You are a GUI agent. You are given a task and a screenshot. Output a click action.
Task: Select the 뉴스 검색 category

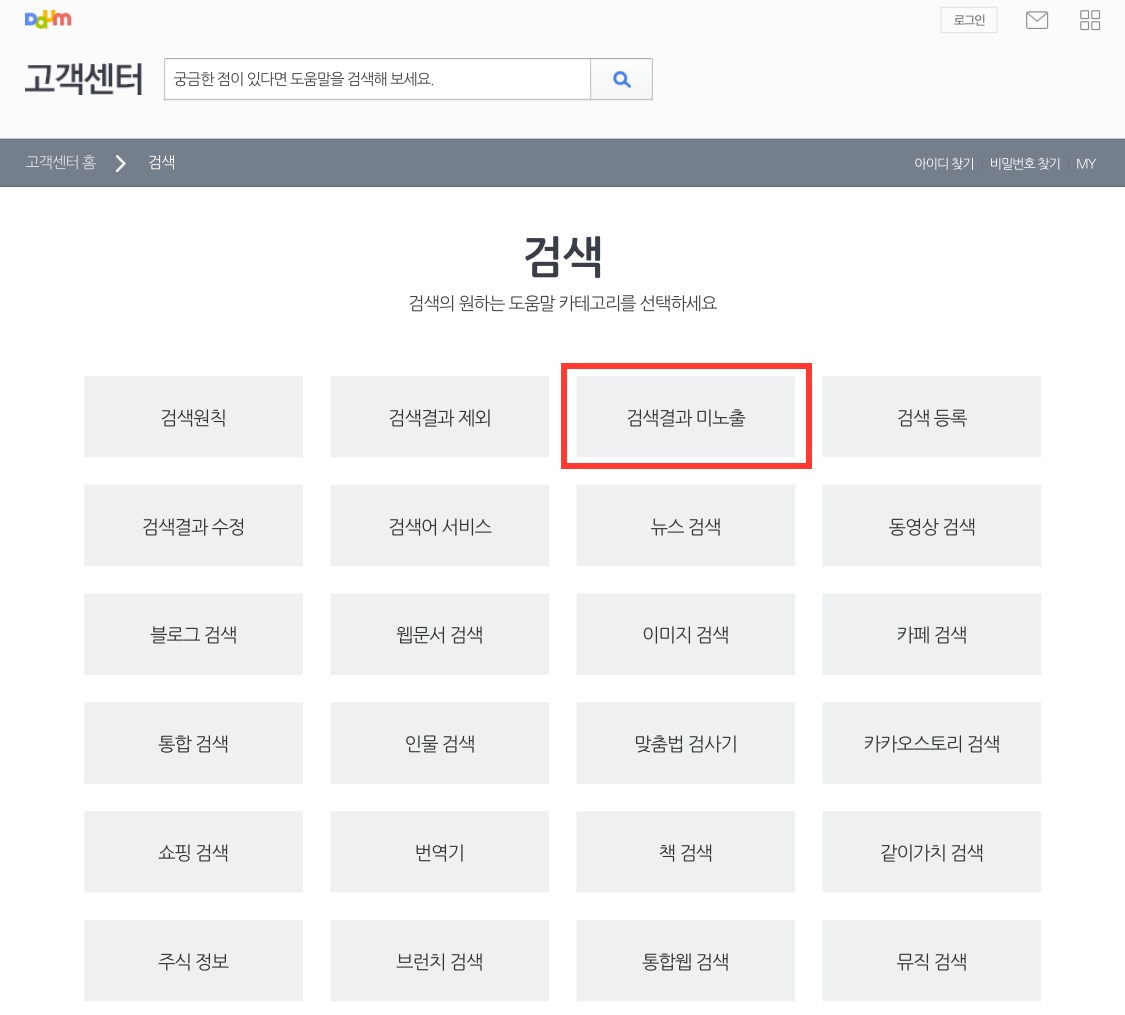[685, 525]
